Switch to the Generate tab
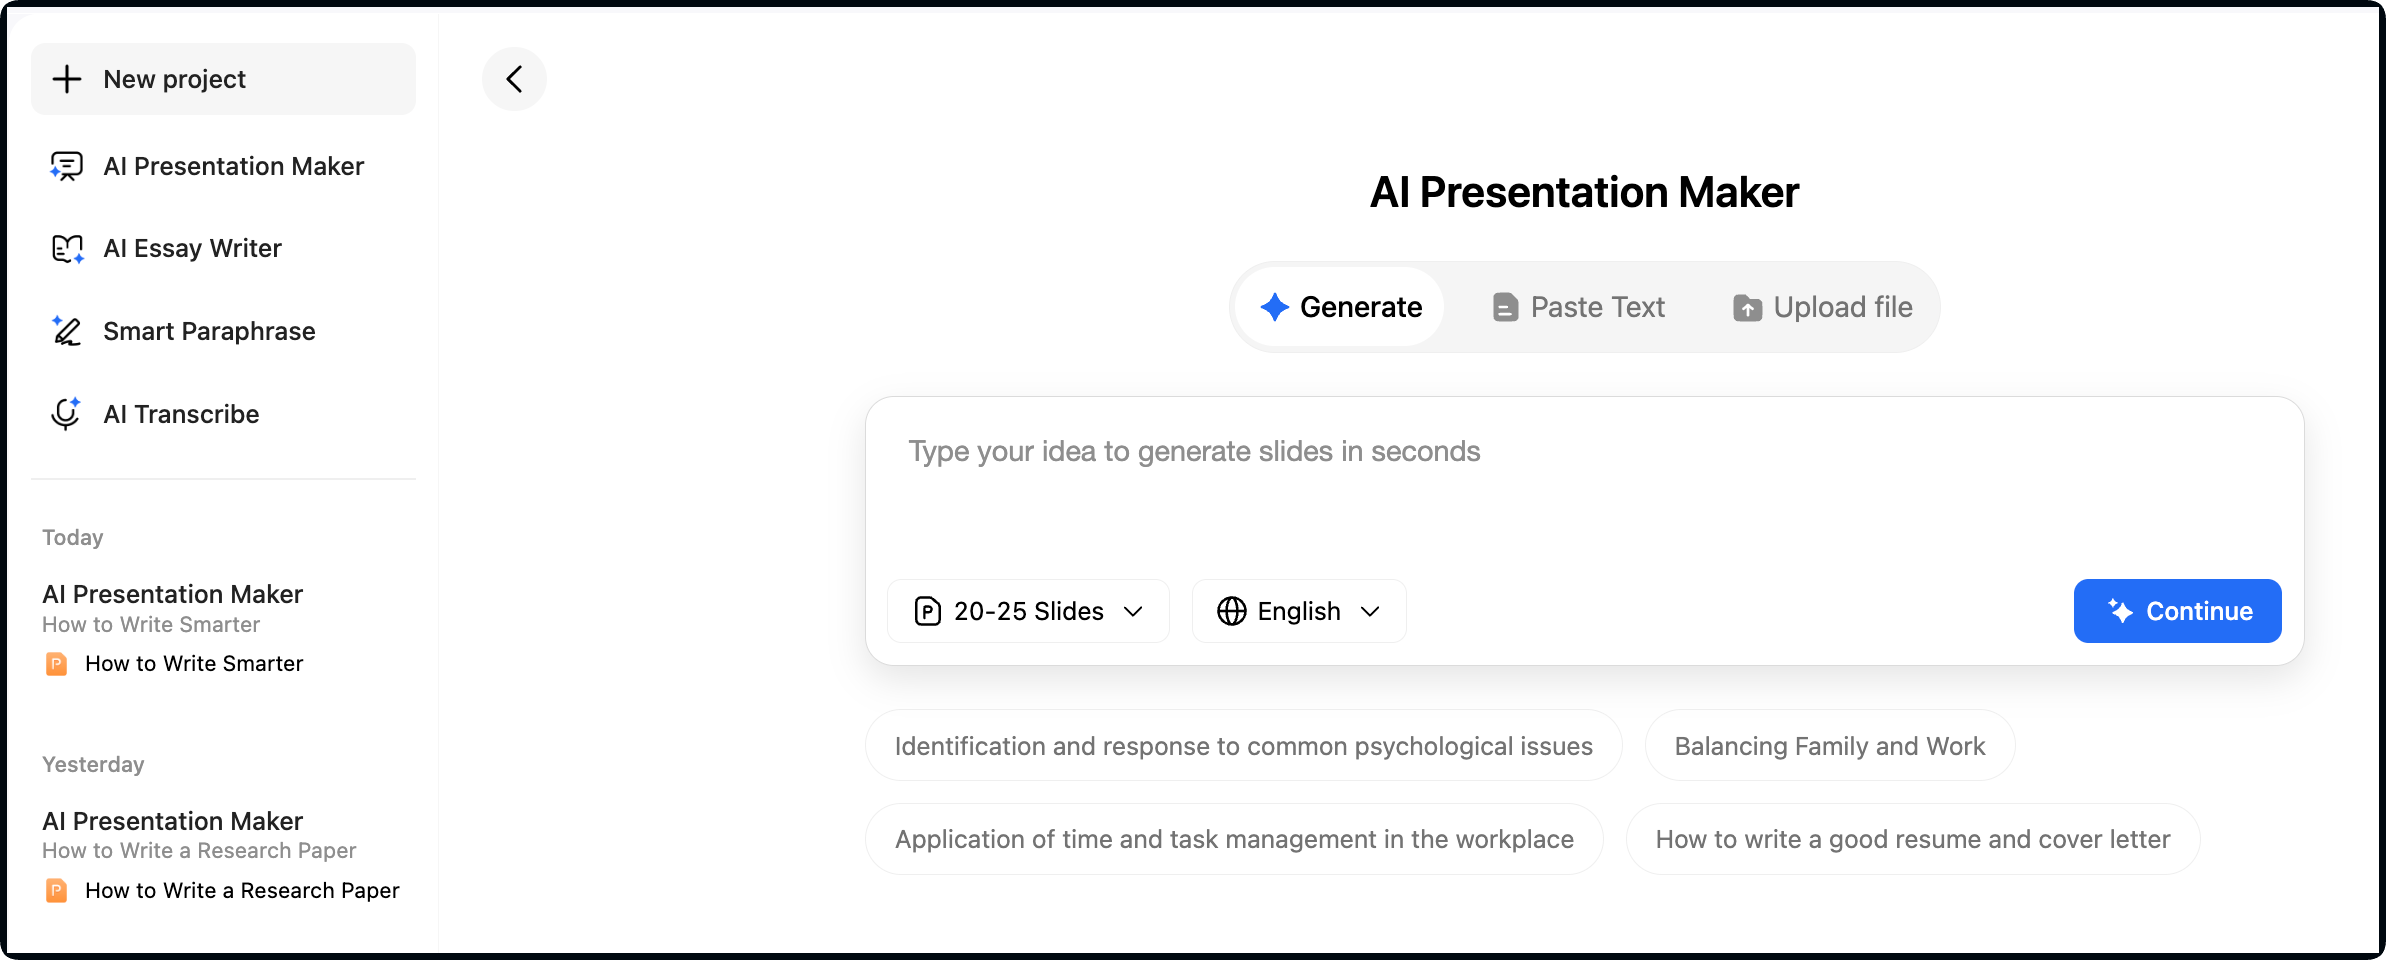 1340,307
